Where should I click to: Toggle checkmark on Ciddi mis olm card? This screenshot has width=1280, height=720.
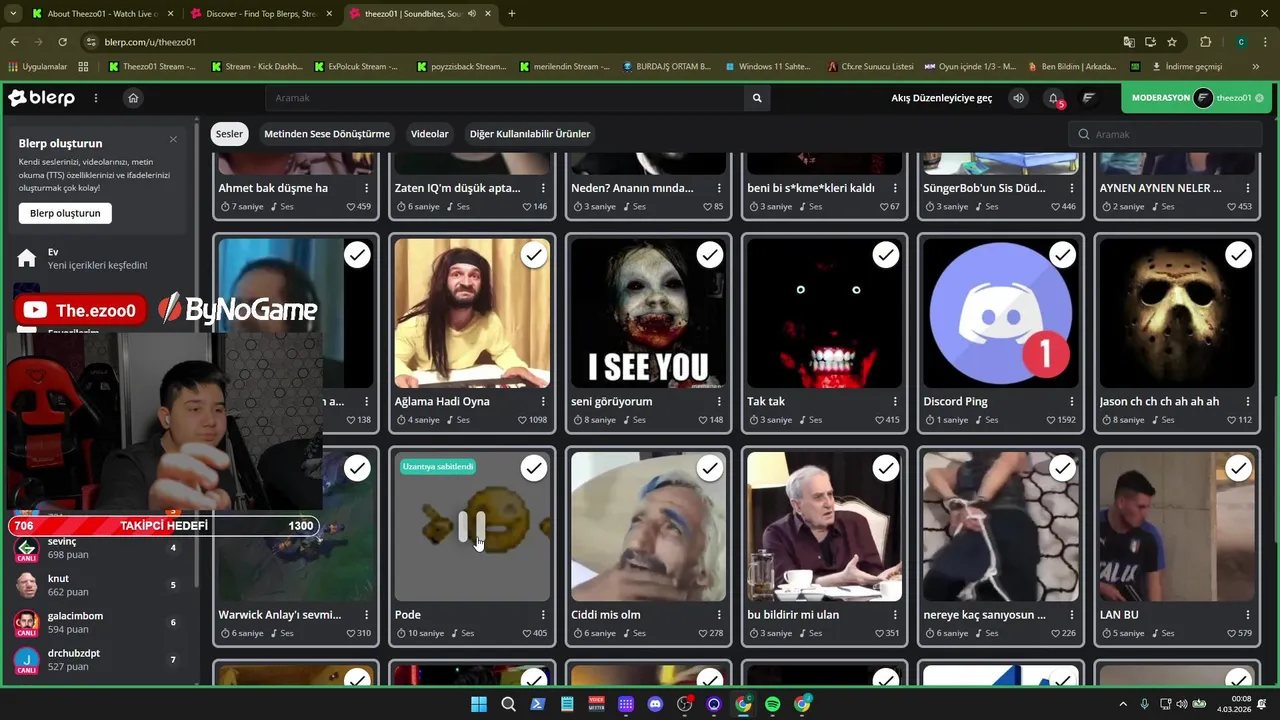click(710, 468)
